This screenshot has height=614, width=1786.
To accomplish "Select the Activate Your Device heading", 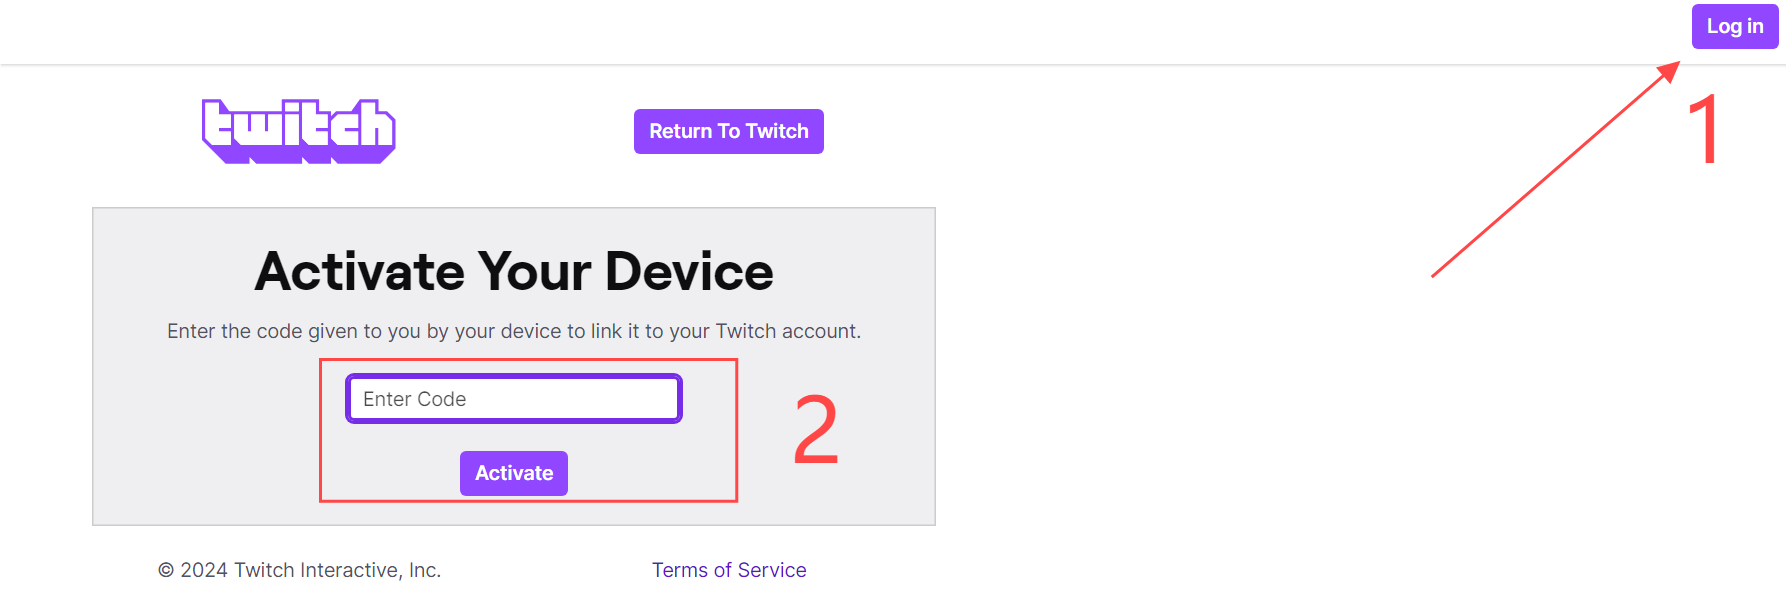I will point(515,270).
